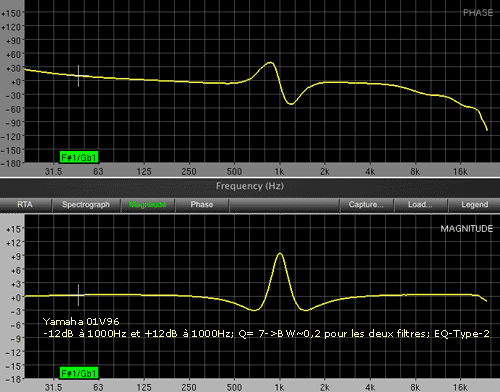This screenshot has width=500, height=392.
Task: Click the MAGNITUDE label in lower graph
Action: tap(467, 229)
